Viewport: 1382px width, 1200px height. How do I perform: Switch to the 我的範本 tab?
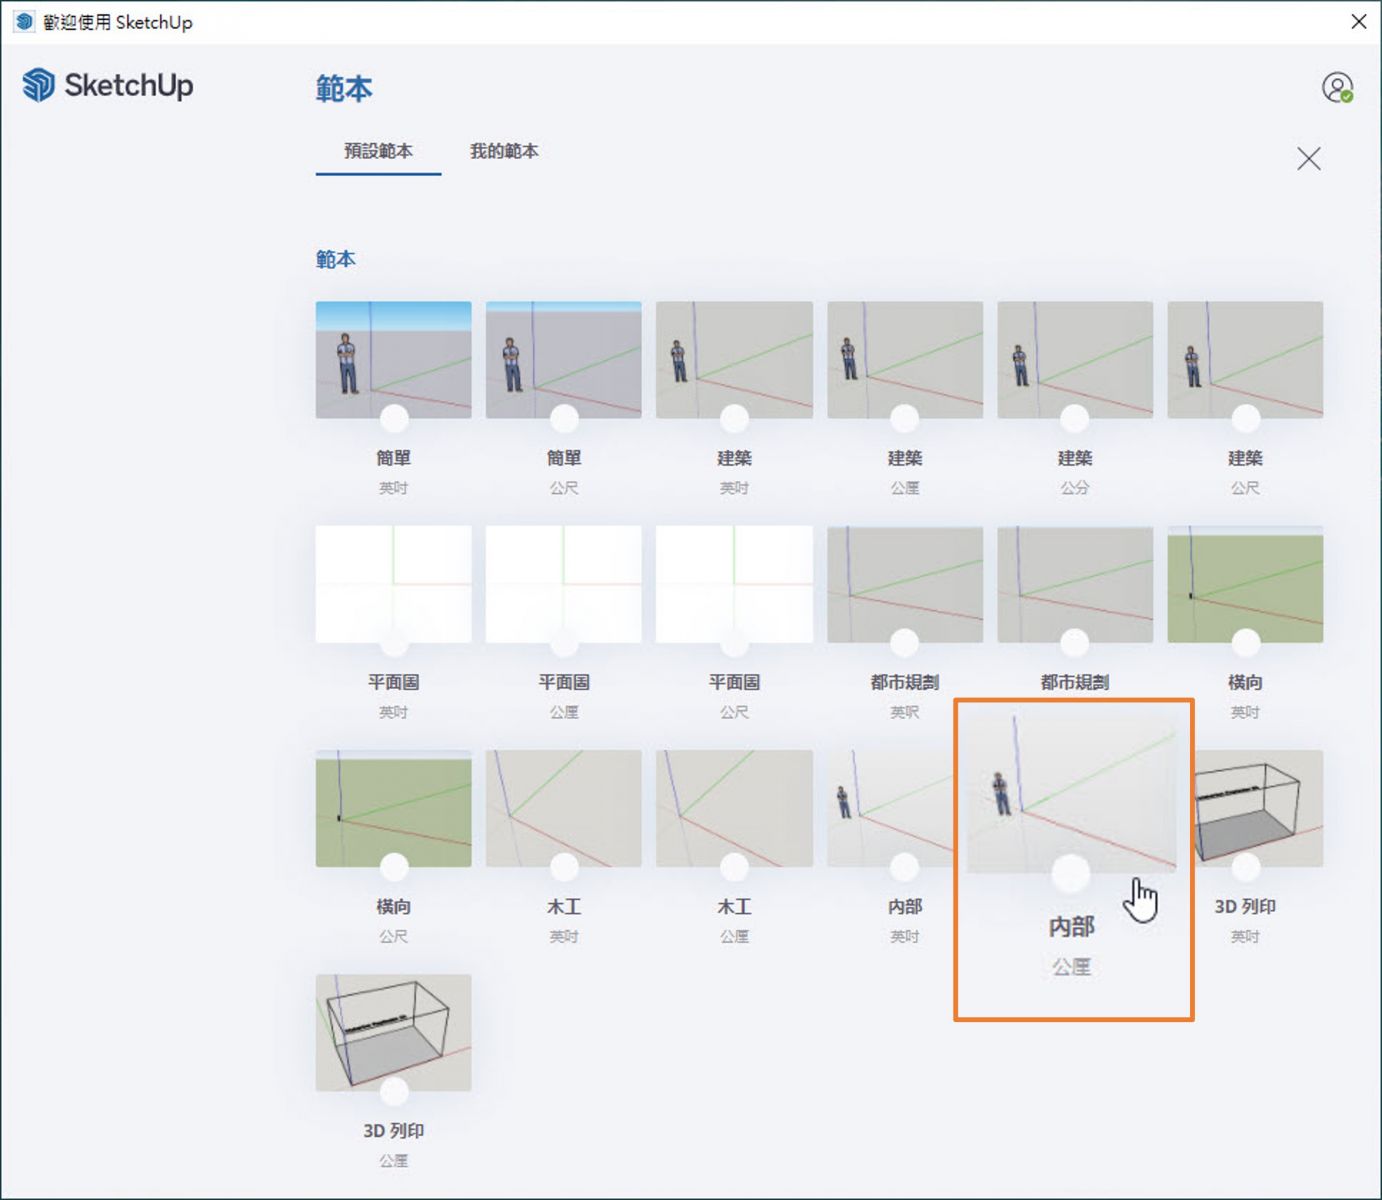tap(504, 151)
